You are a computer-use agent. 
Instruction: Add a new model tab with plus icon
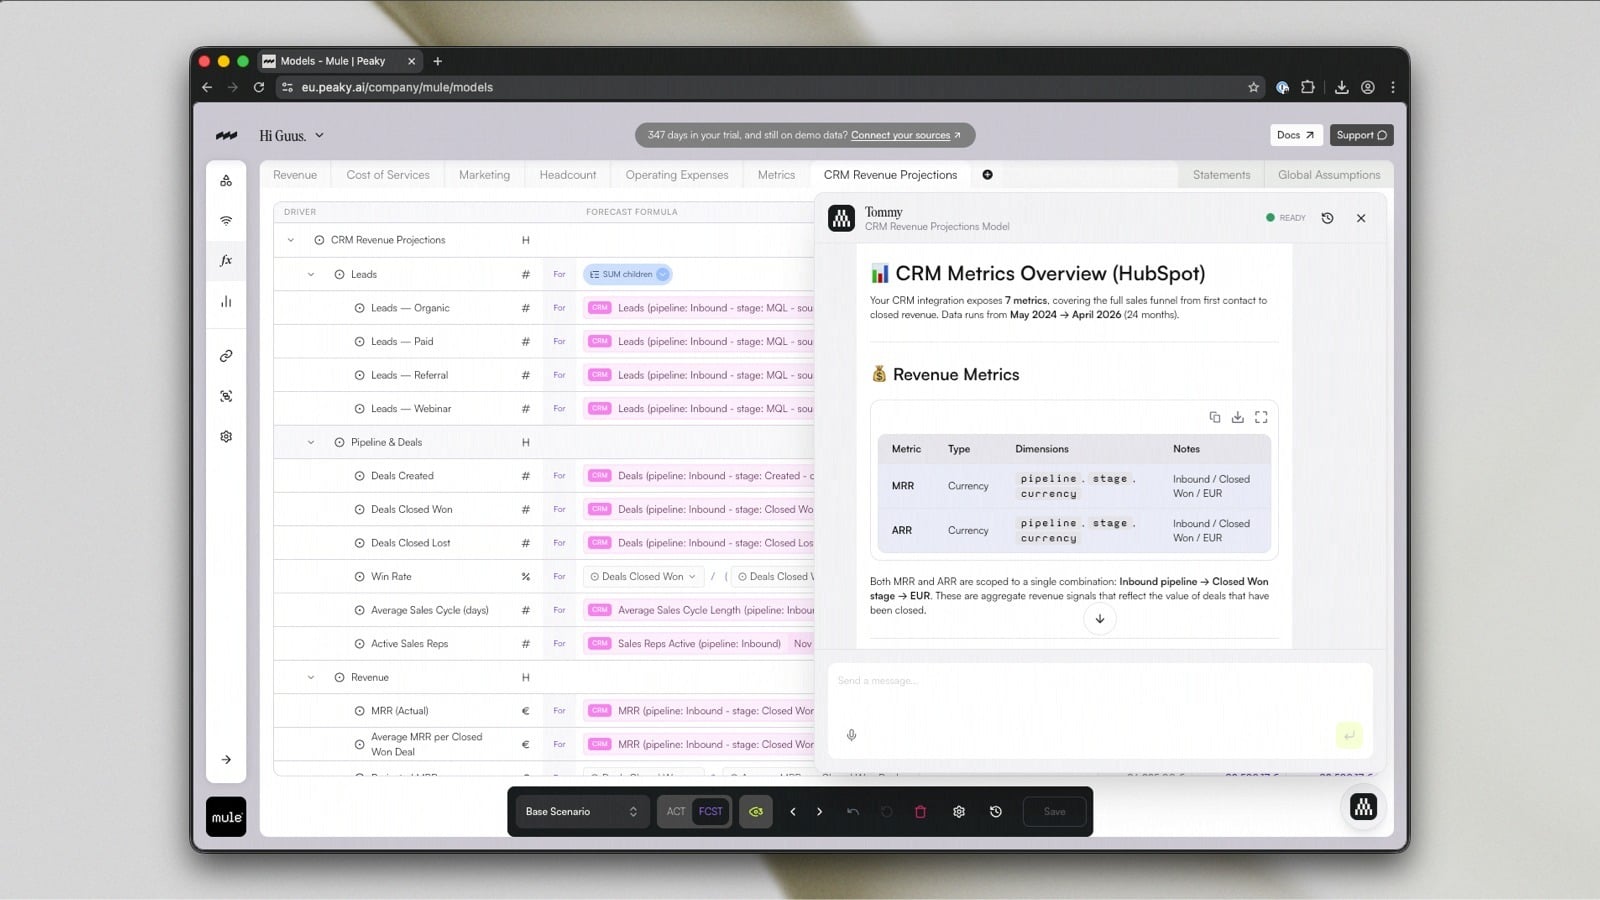tap(987, 175)
